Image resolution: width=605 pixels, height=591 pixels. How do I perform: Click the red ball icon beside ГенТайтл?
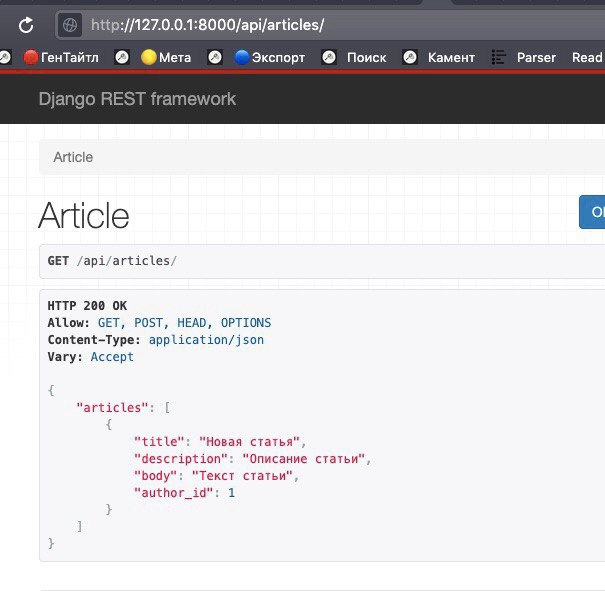(31, 57)
